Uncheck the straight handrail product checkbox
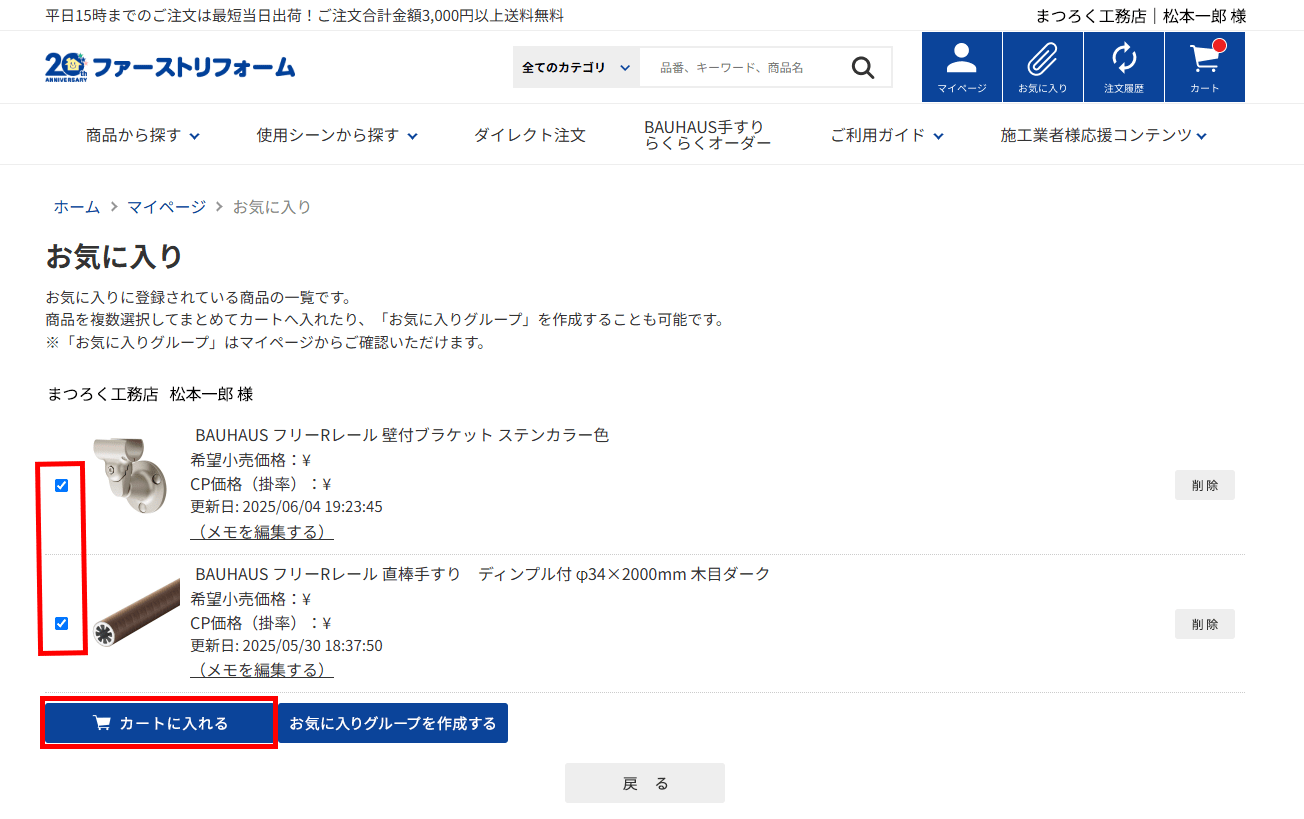1304x819 pixels. (62, 623)
